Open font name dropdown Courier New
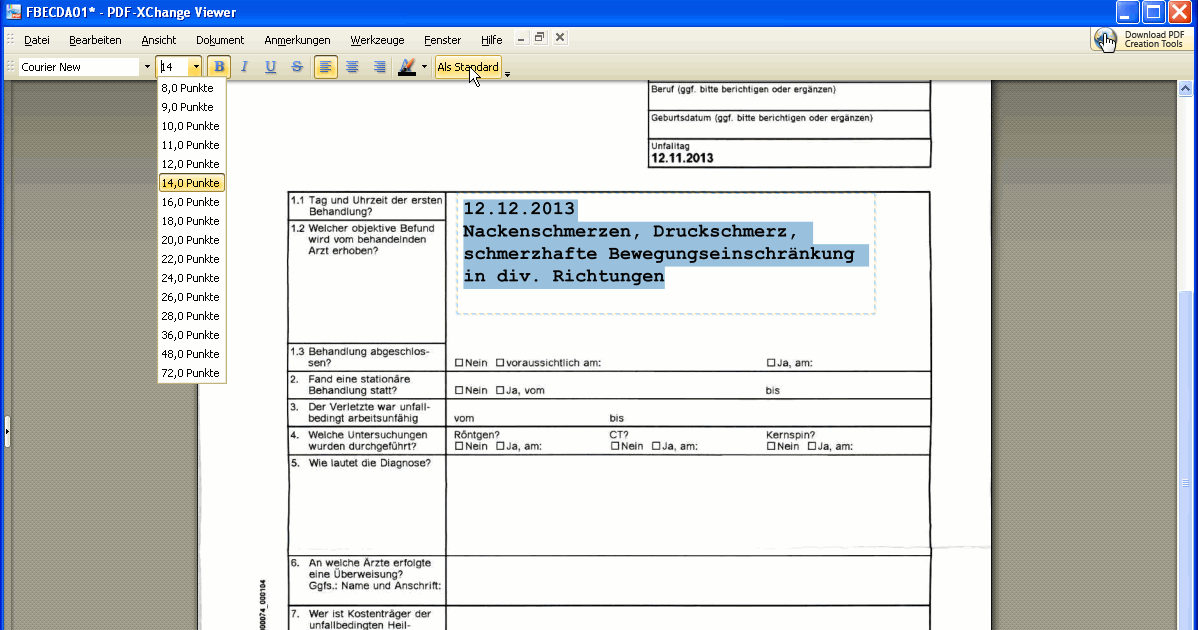Screen dimensions: 1198x630 [147, 67]
